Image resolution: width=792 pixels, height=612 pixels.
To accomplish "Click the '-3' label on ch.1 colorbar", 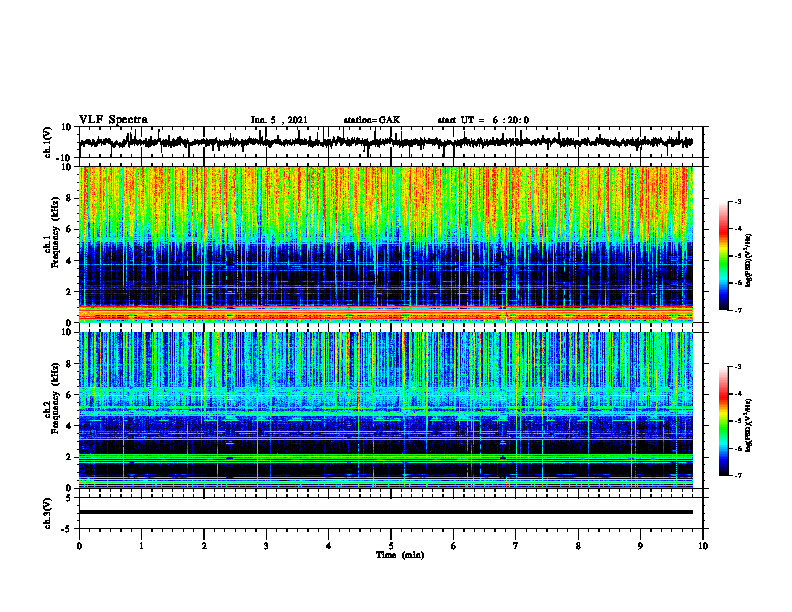I will (x=738, y=201).
